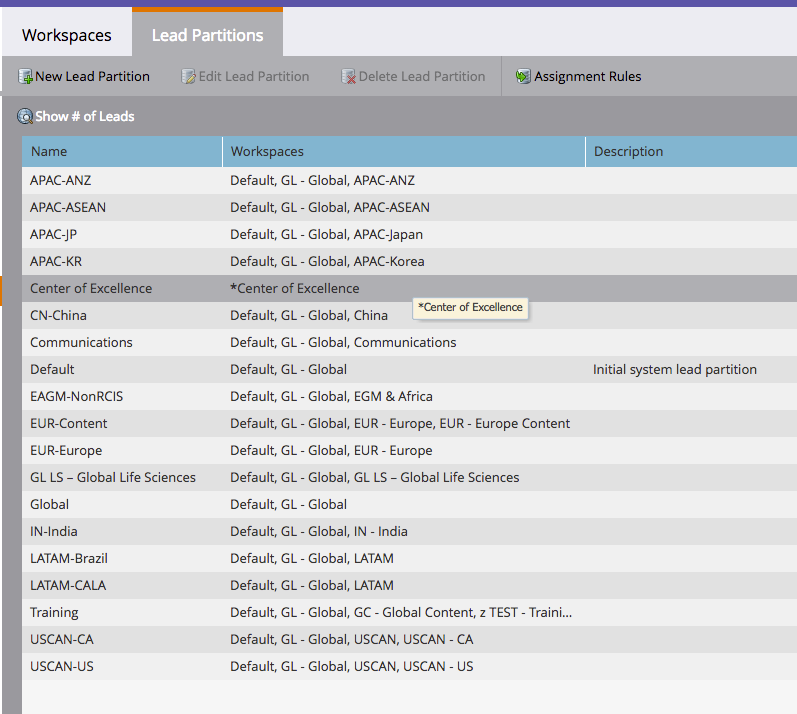
Task: Click the Delete Lead Partition icon
Action: pyautogui.click(x=349, y=76)
